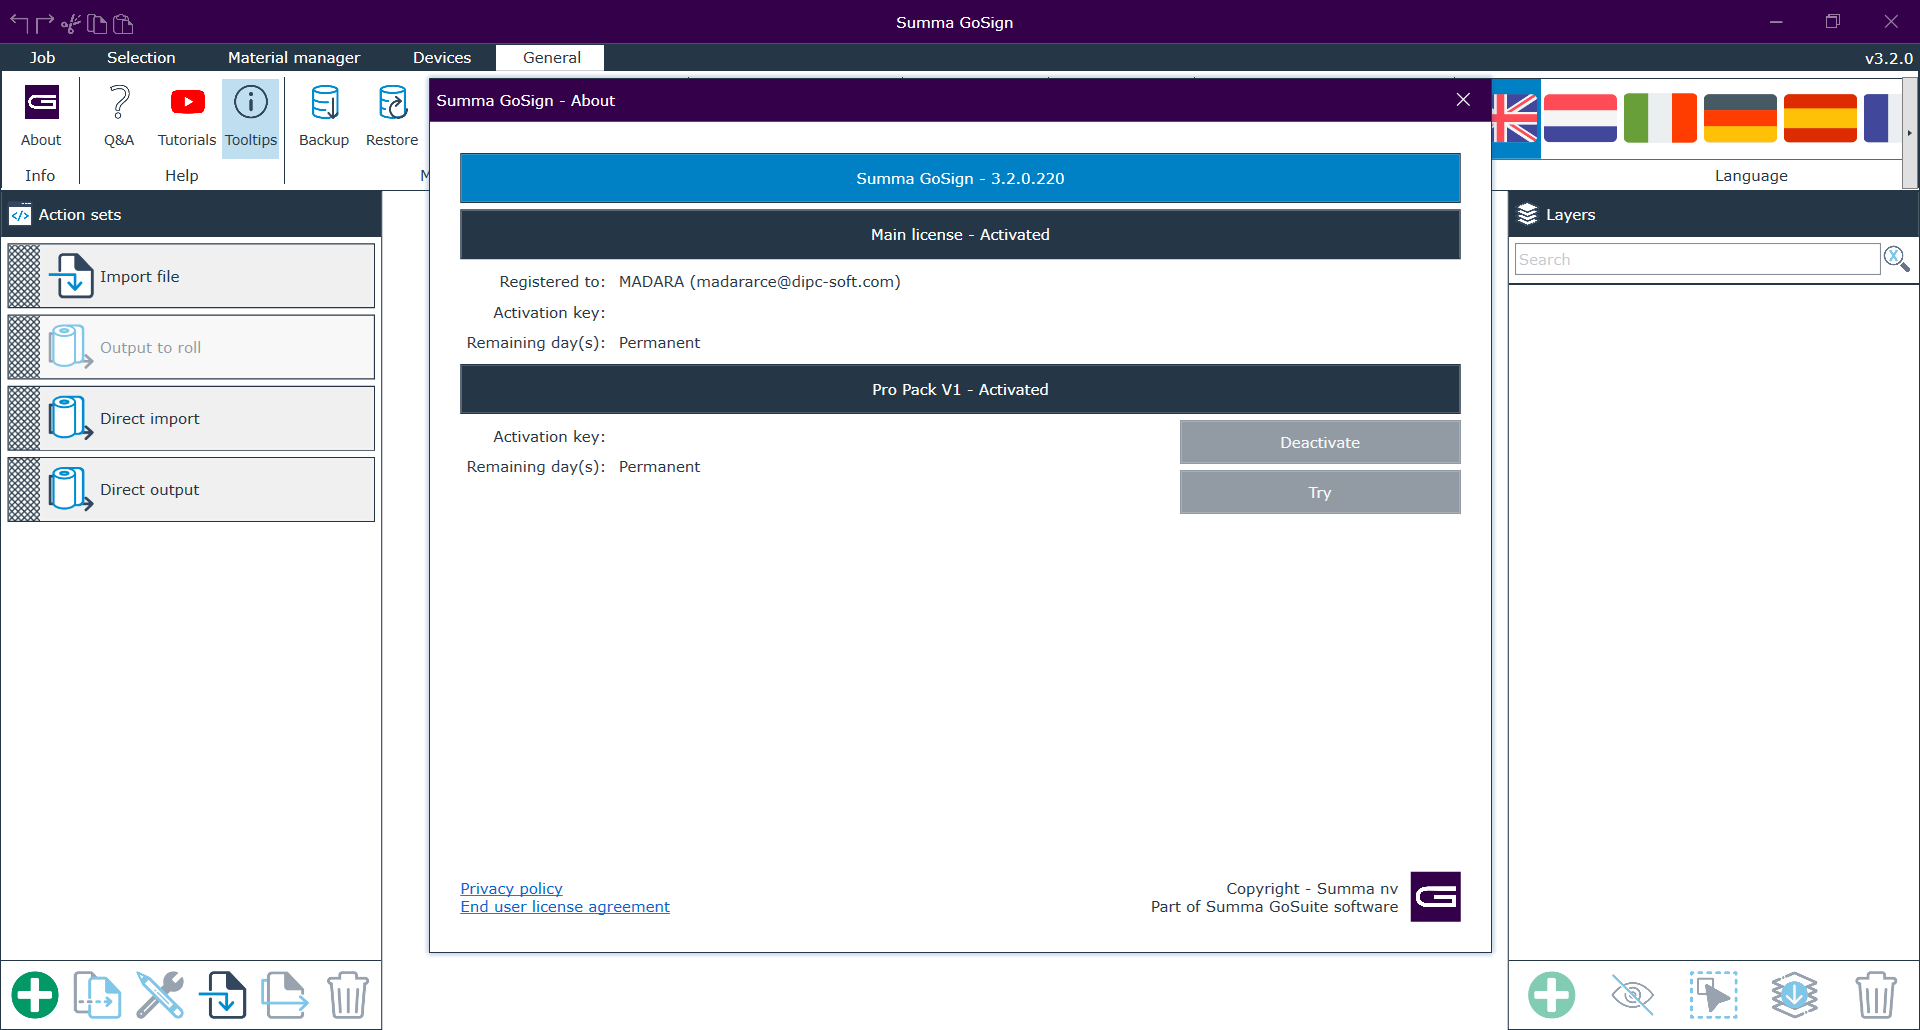Click the Deactivate Pro Pack button
This screenshot has width=1920, height=1030.
pyautogui.click(x=1320, y=442)
